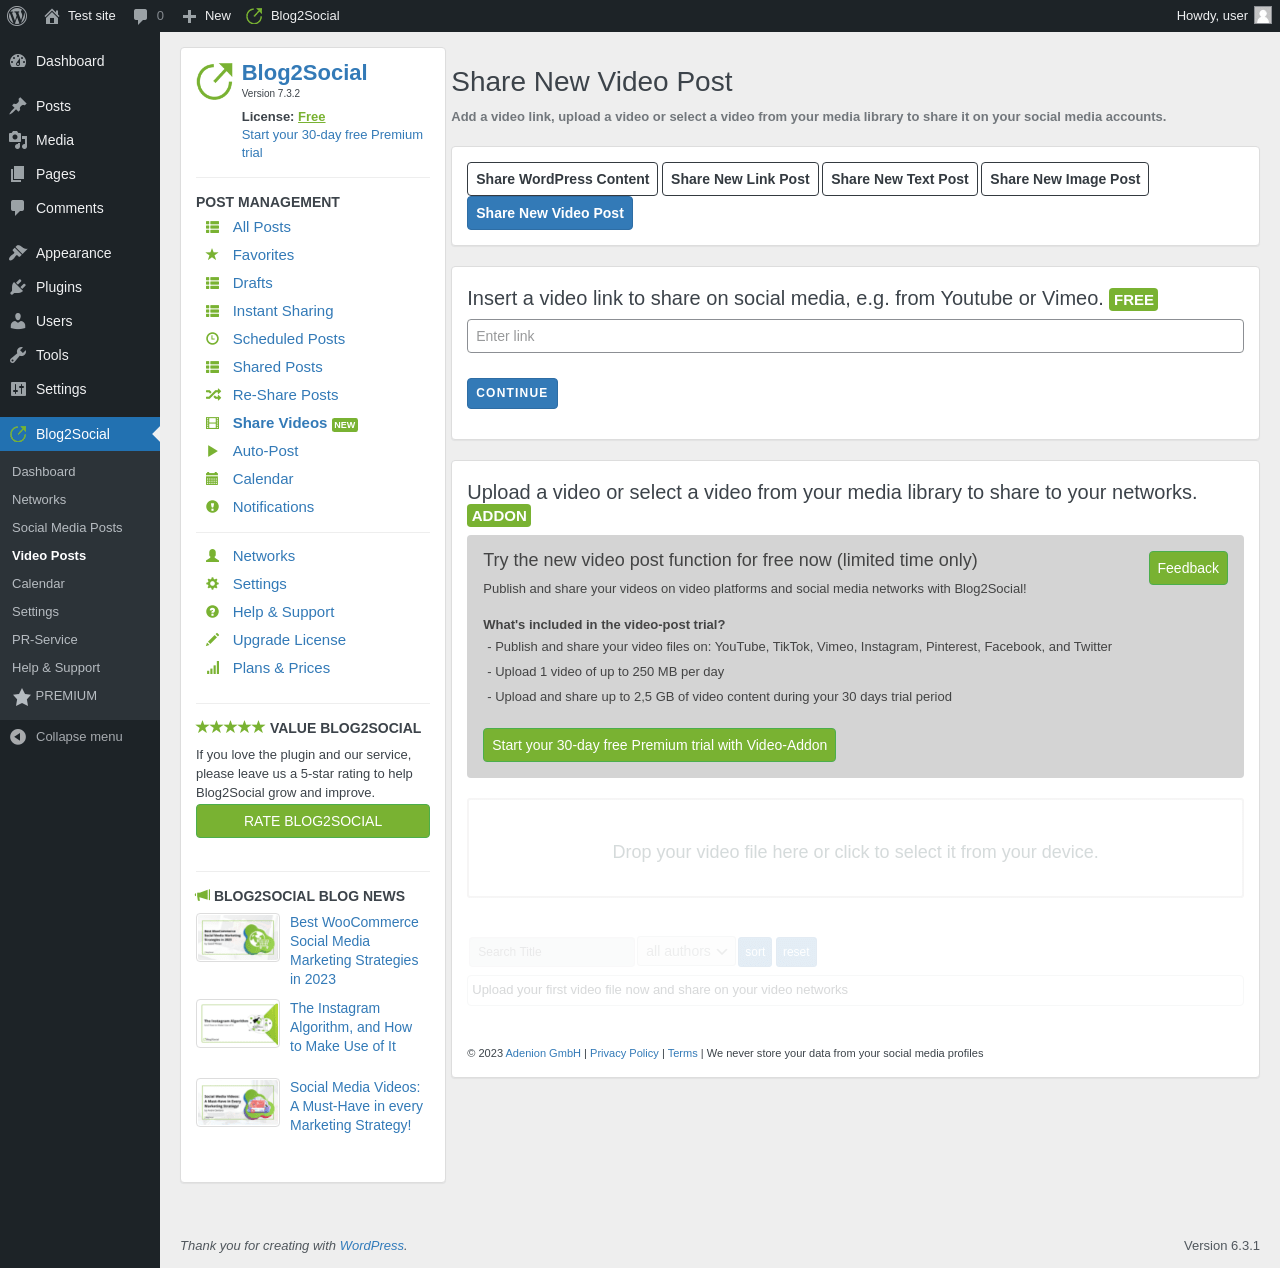1280x1268 pixels.
Task: Click the sort button
Action: click(x=755, y=952)
